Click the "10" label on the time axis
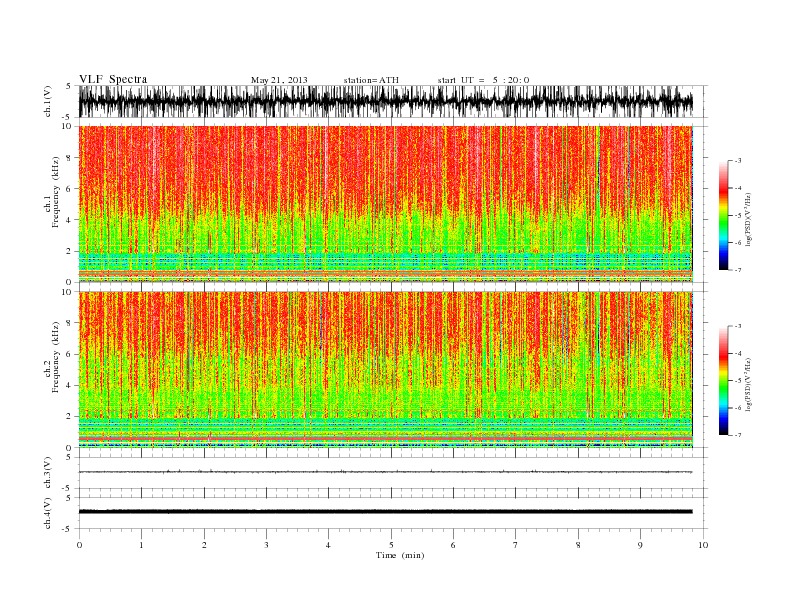The image size is (792, 612). pos(703,545)
